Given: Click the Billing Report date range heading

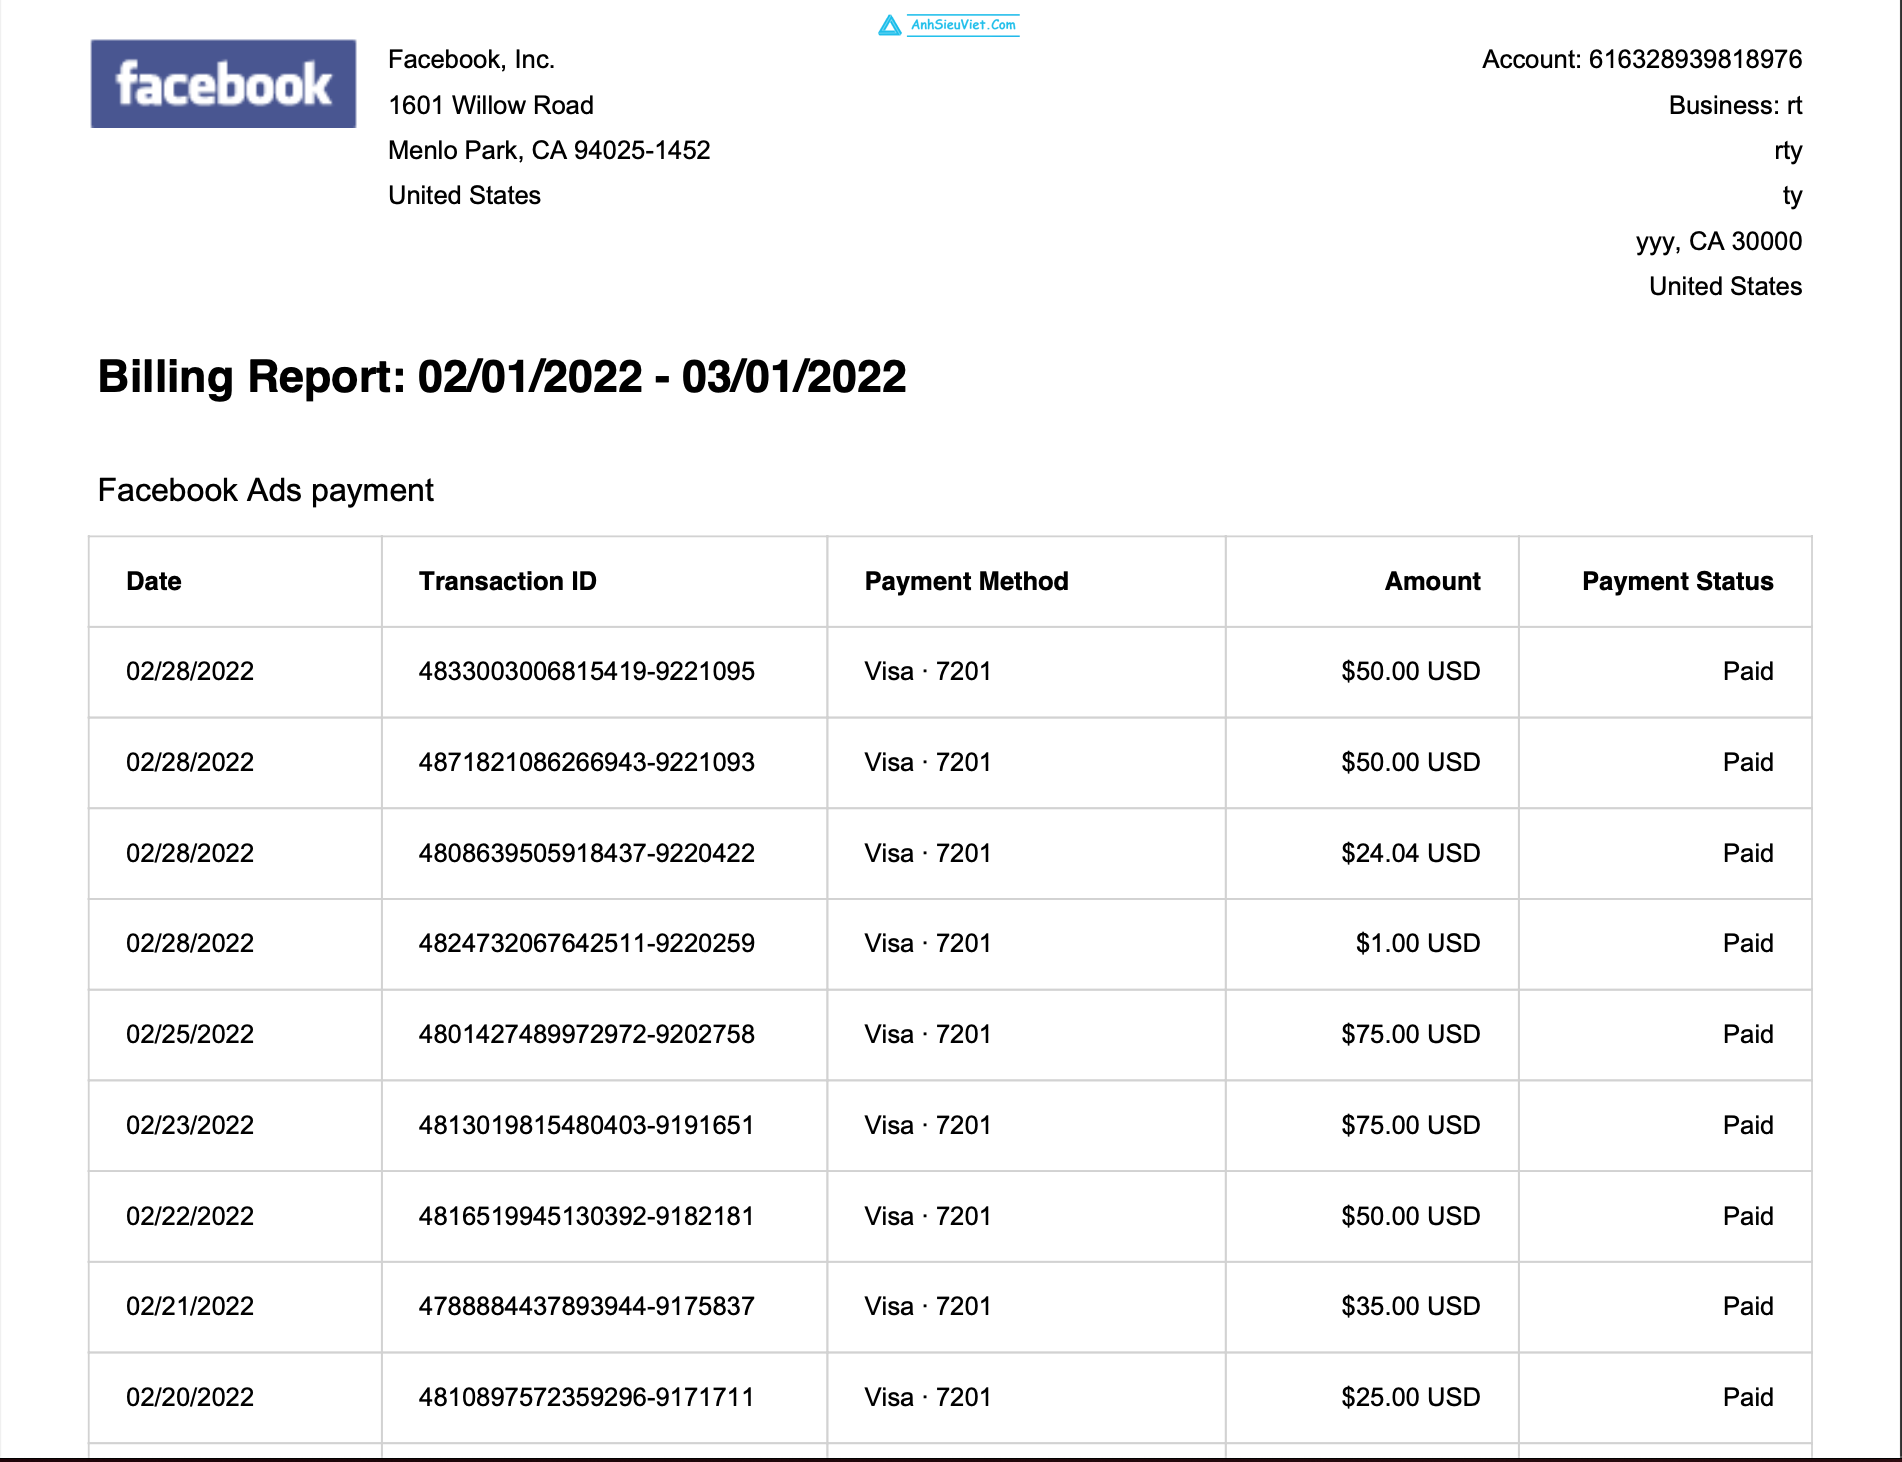Looking at the screenshot, I should pos(502,377).
